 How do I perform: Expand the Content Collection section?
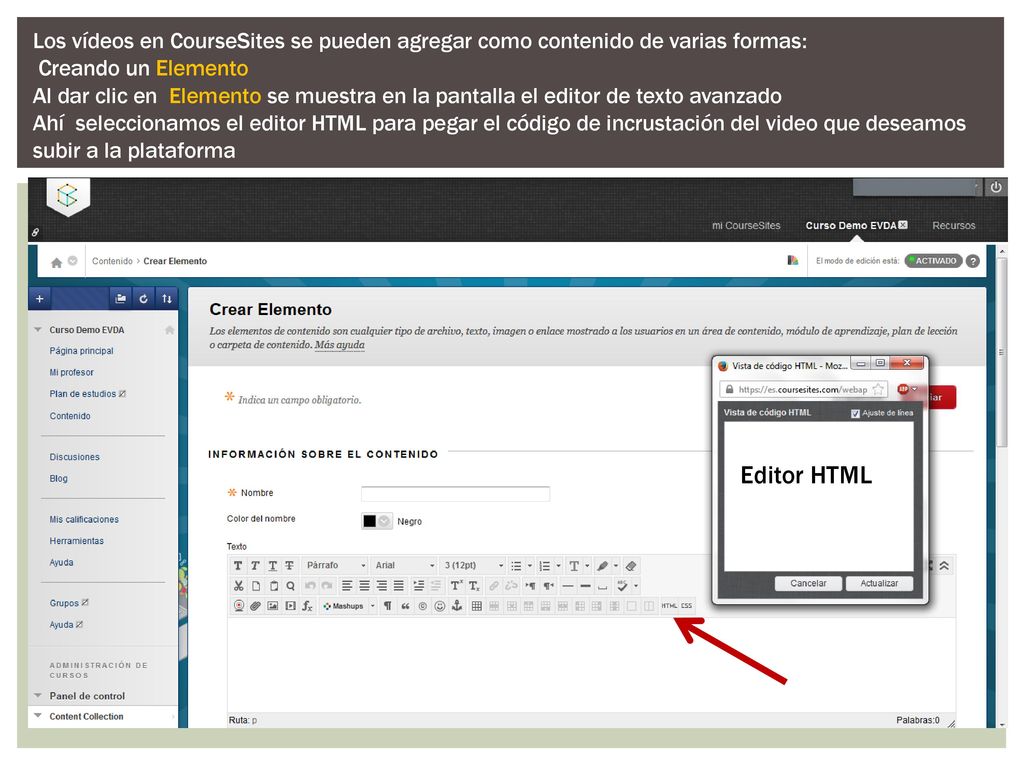[38, 716]
